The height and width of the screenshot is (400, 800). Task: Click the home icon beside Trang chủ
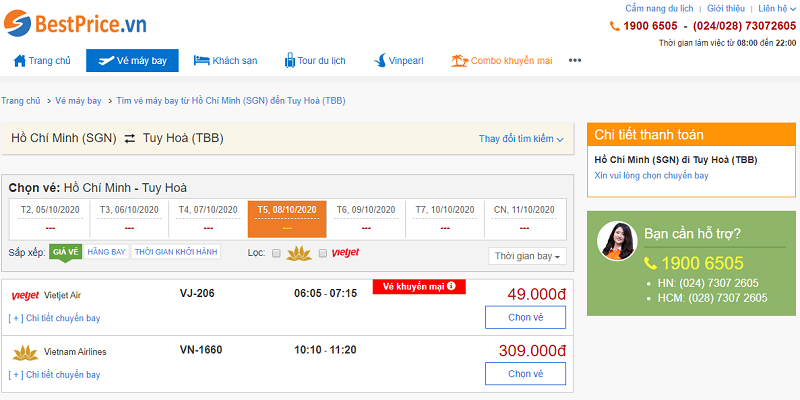click(19, 61)
